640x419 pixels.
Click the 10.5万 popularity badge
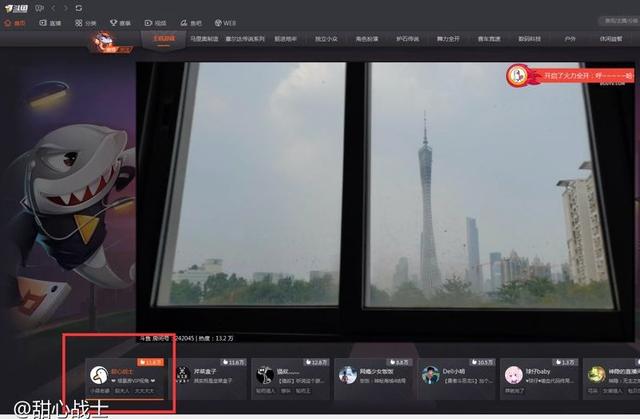coord(482,362)
